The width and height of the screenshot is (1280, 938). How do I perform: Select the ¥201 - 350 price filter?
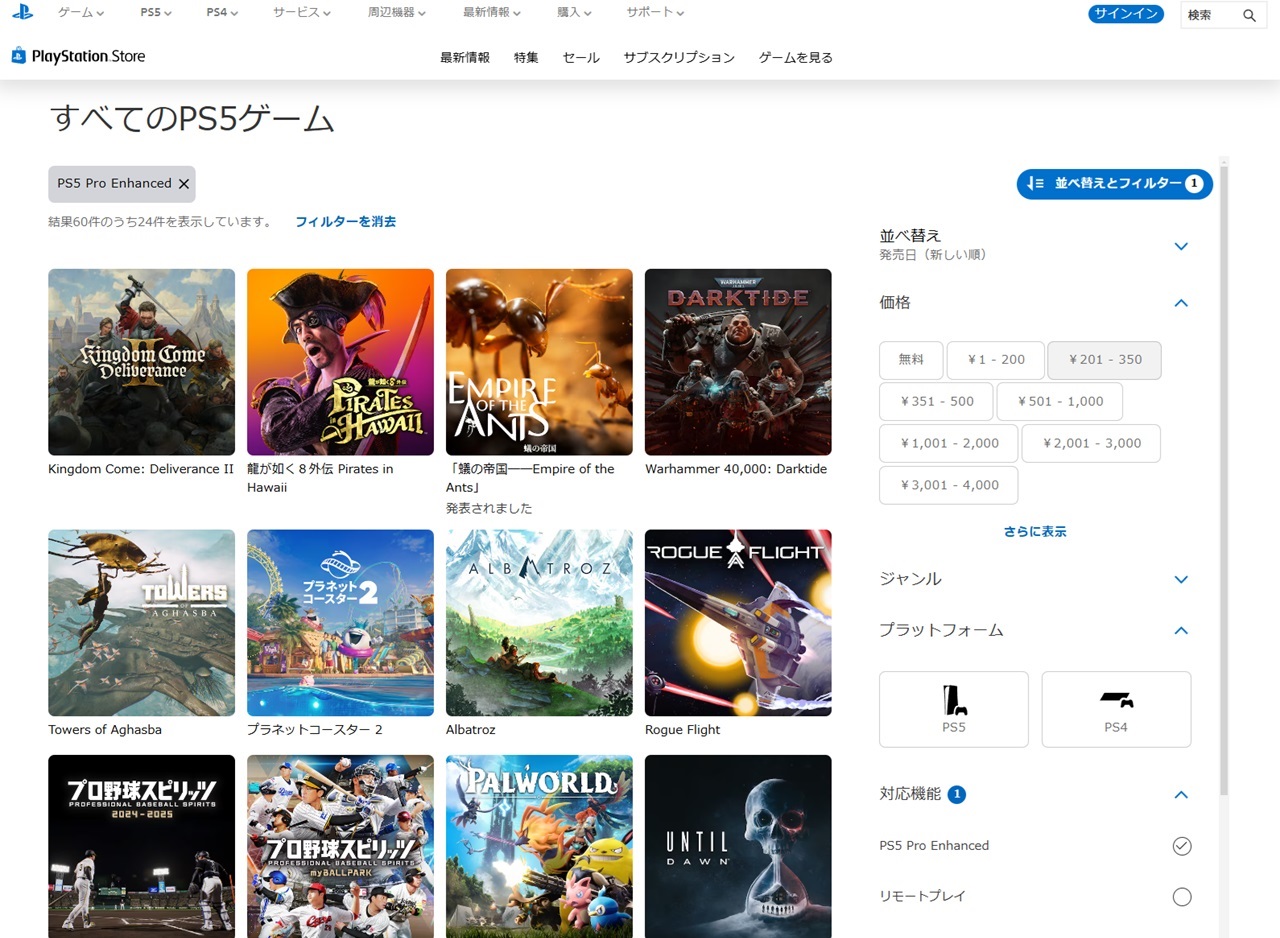(x=1104, y=360)
